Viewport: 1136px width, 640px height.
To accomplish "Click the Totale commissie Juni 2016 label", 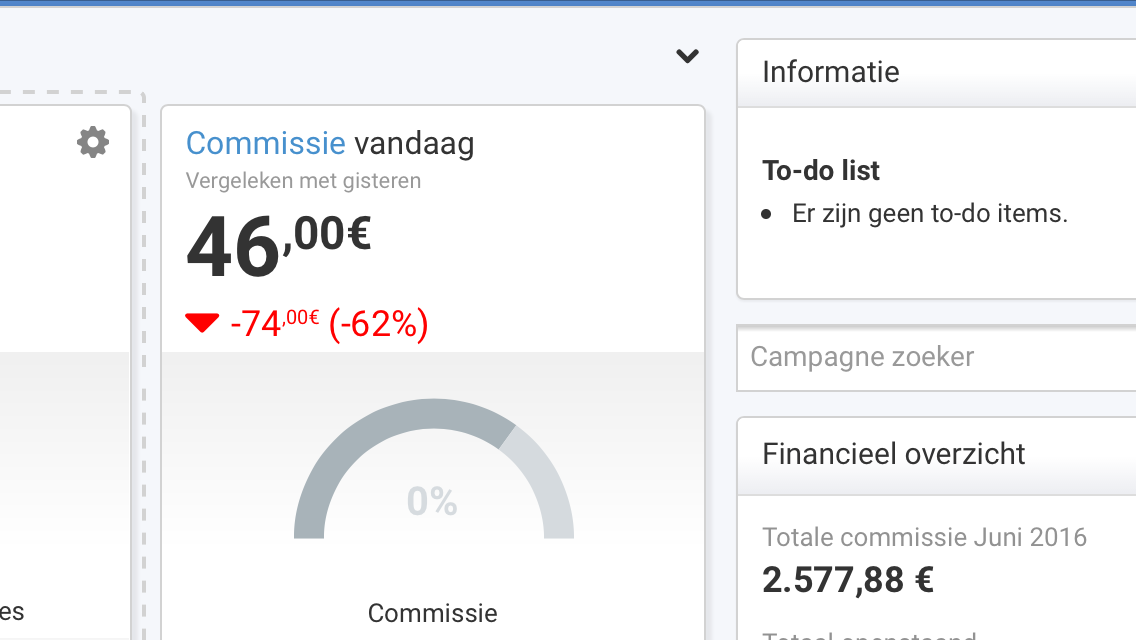I will point(924,537).
